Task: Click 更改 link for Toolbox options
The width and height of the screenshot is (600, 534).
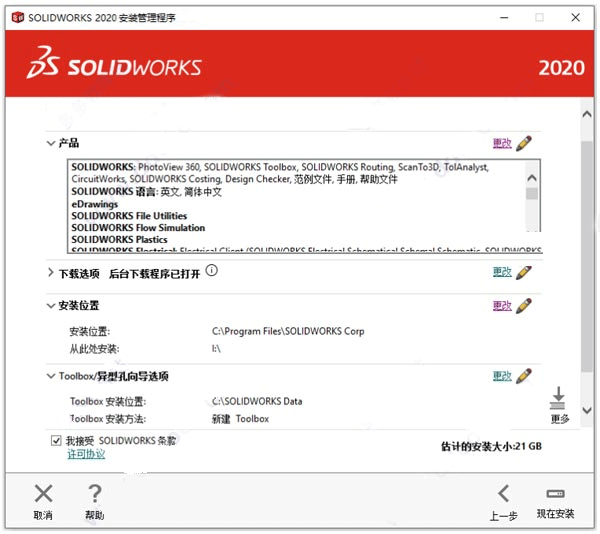Action: coord(502,376)
